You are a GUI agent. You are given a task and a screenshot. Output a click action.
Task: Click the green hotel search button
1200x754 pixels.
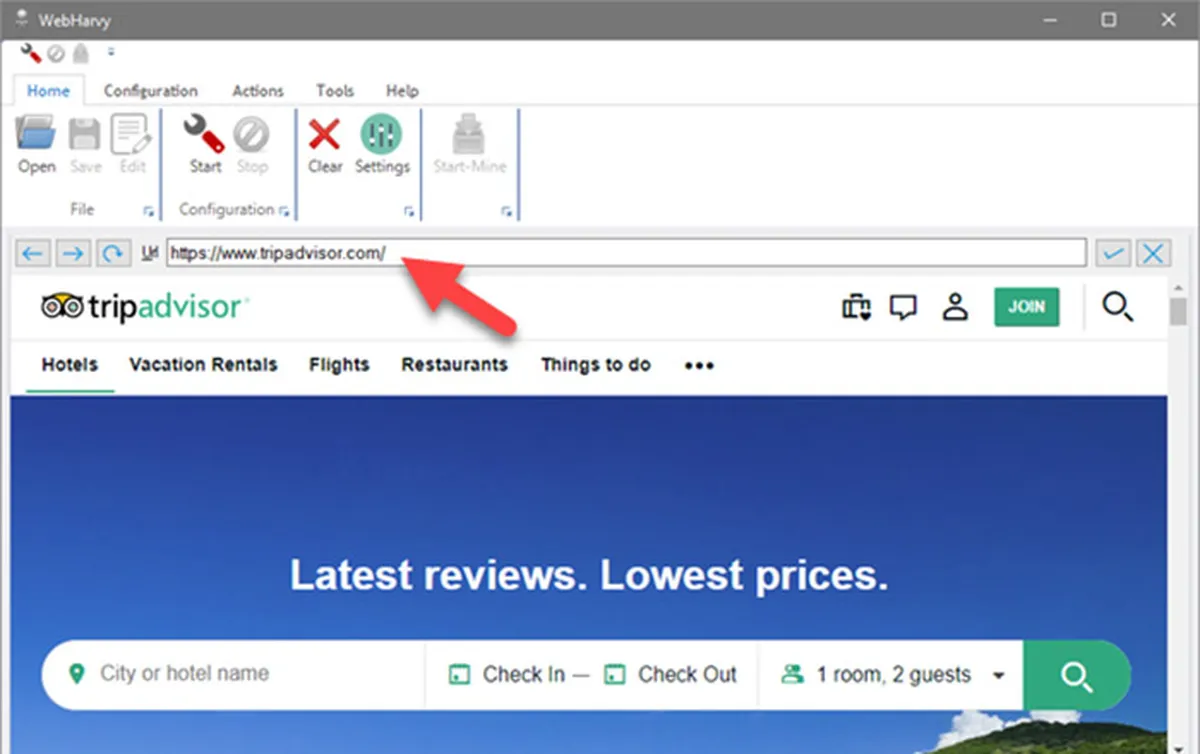[x=1077, y=675]
